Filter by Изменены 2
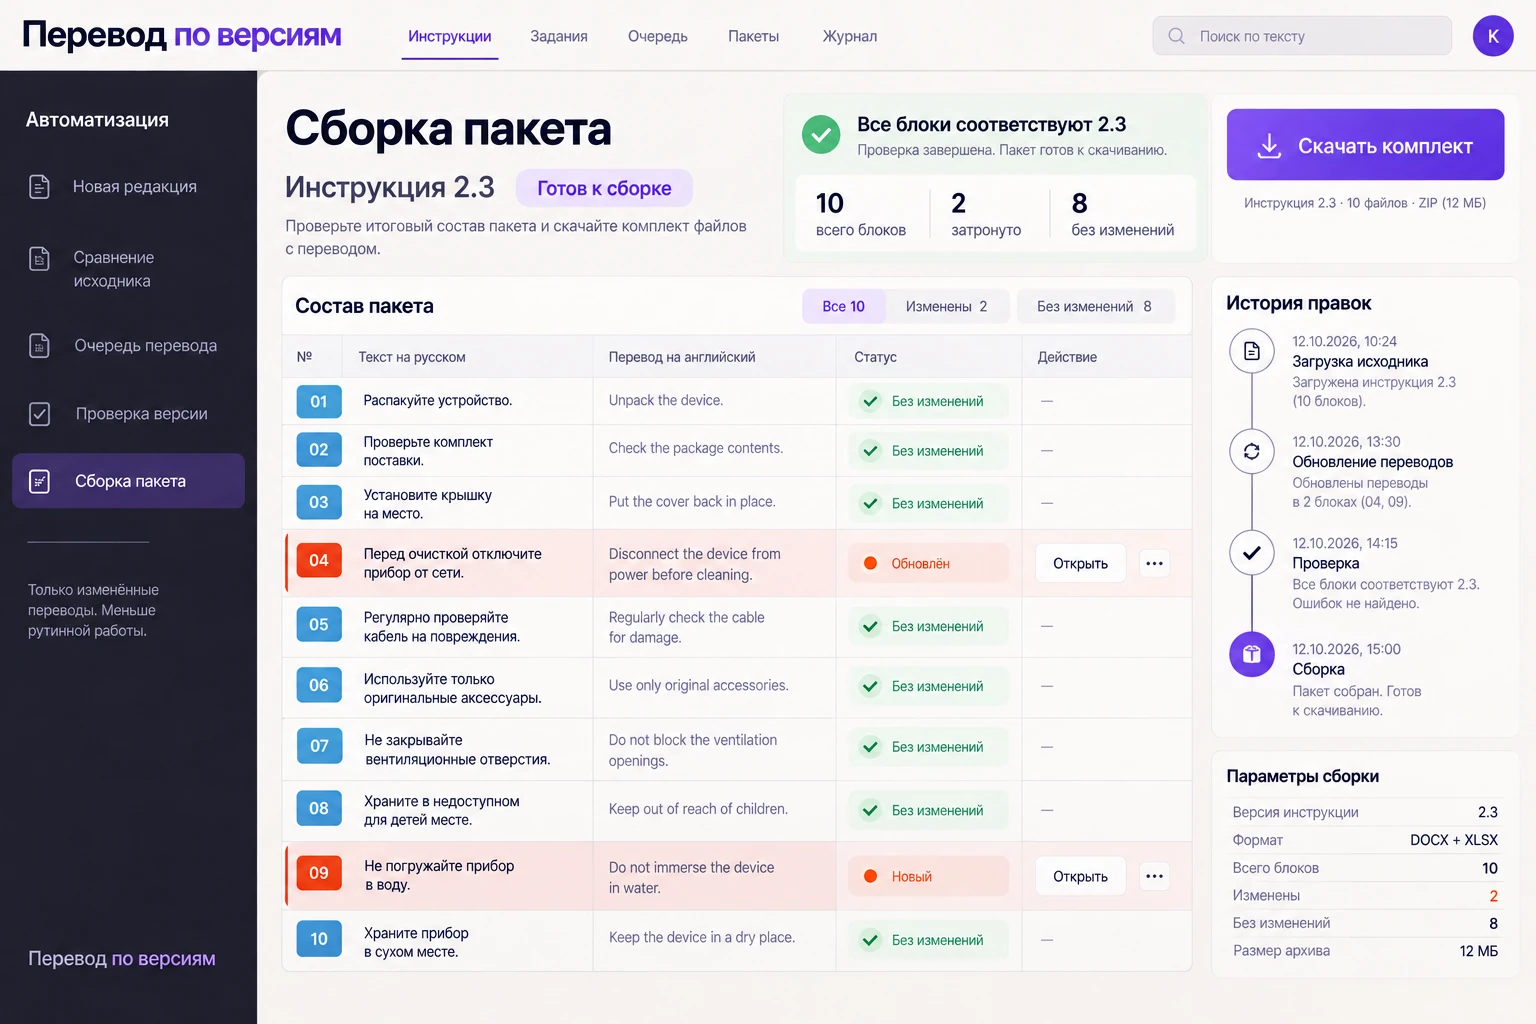This screenshot has height=1024, width=1536. pyautogui.click(x=947, y=306)
